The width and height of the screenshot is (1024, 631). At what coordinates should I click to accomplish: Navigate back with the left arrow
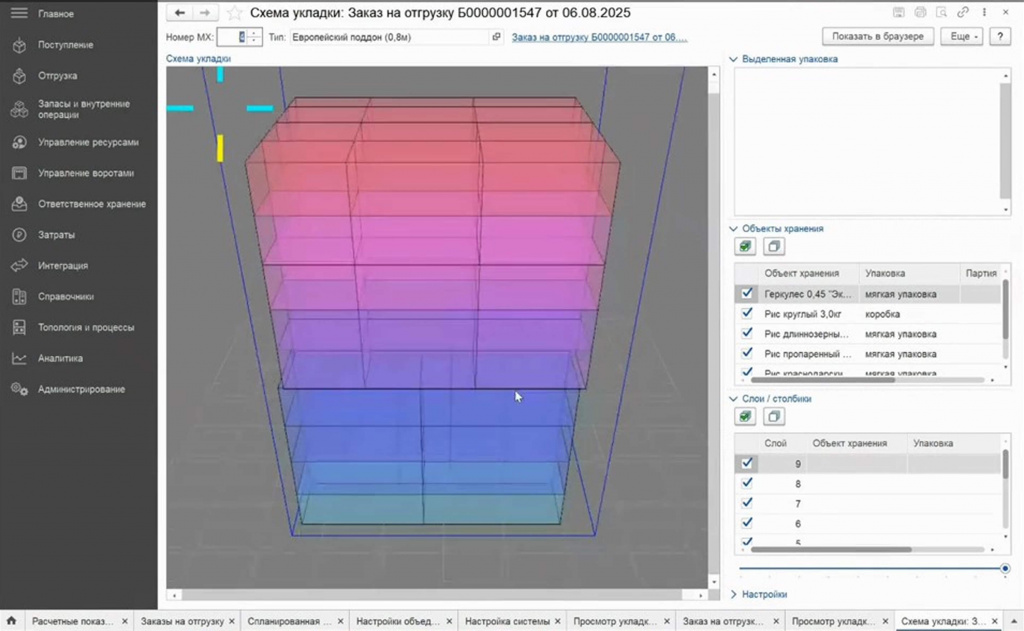click(x=180, y=12)
